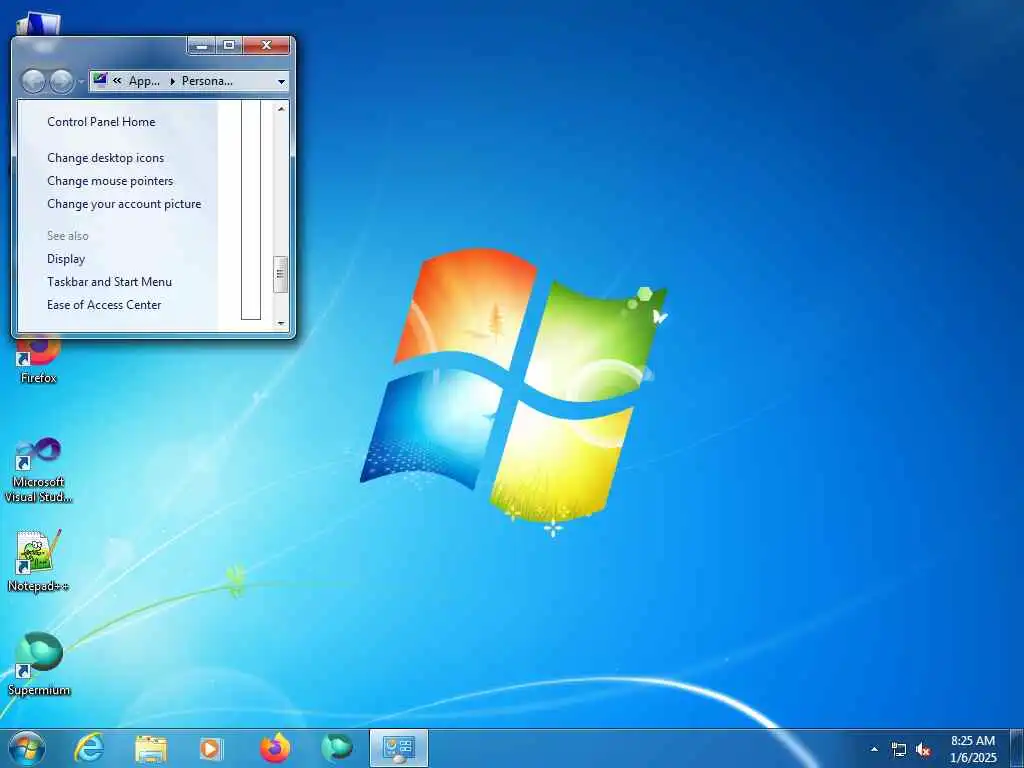1024x768 pixels.
Task: Open Windows Explorer from the taskbar
Action: click(x=151, y=748)
